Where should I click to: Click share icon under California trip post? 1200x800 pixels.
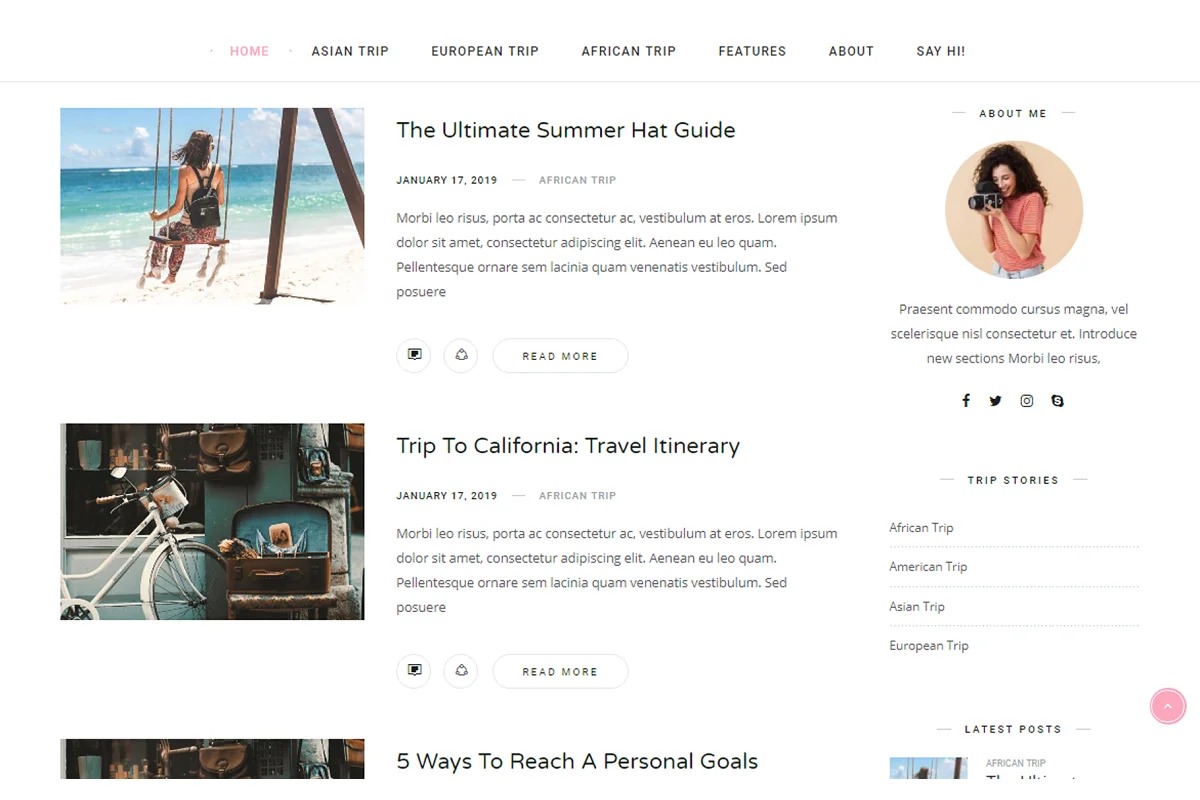coord(461,671)
